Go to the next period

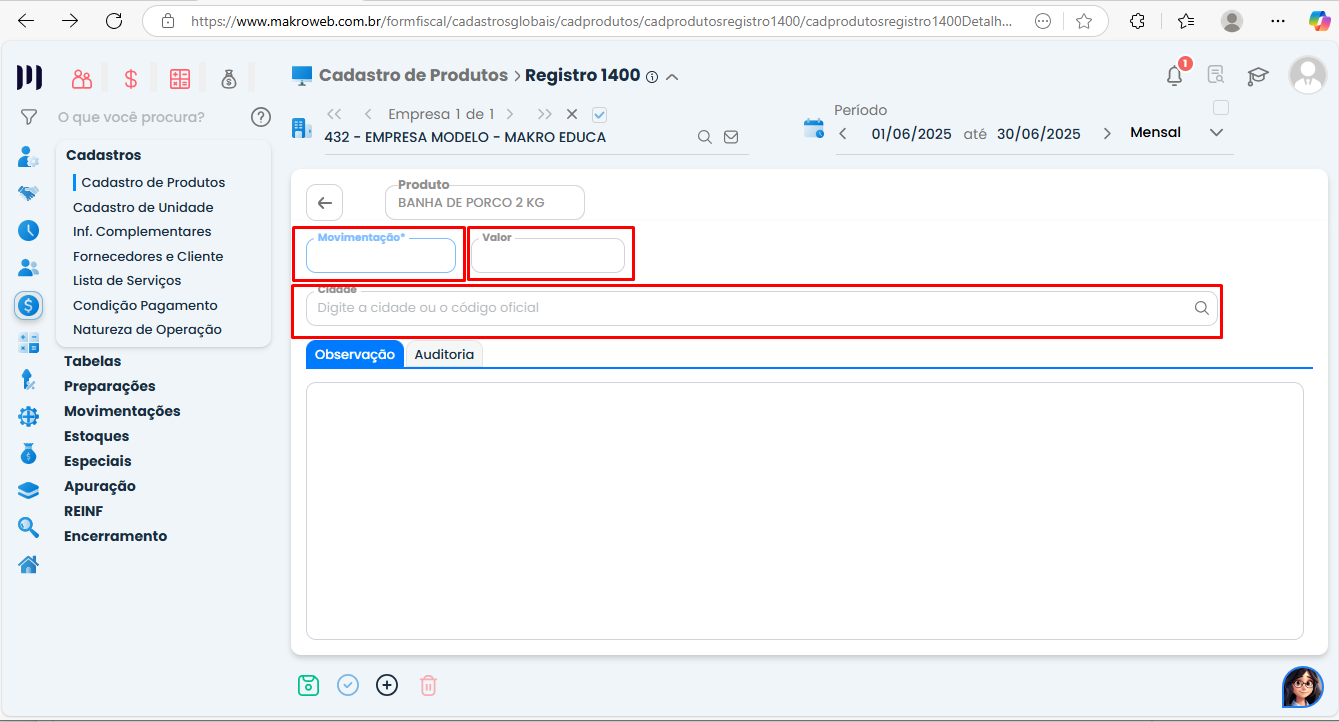click(1107, 134)
